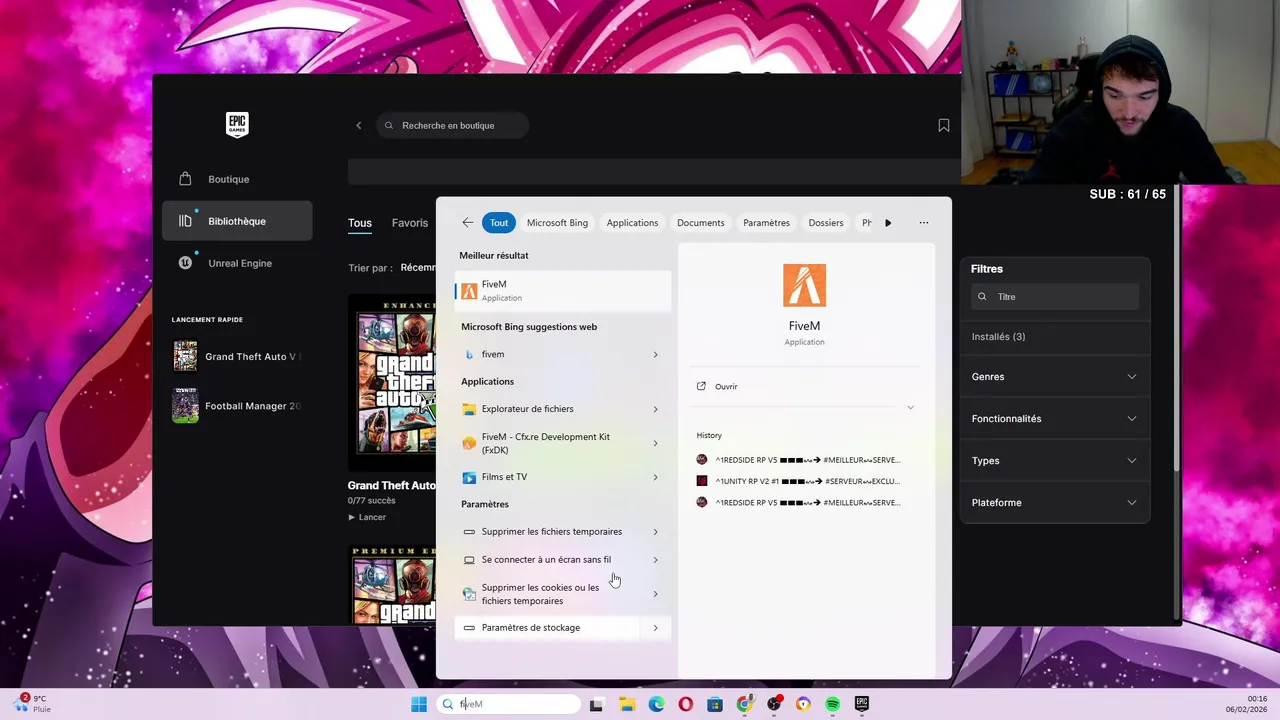Click the weather widget showing Pluie
The image size is (1280, 720).
point(30,704)
